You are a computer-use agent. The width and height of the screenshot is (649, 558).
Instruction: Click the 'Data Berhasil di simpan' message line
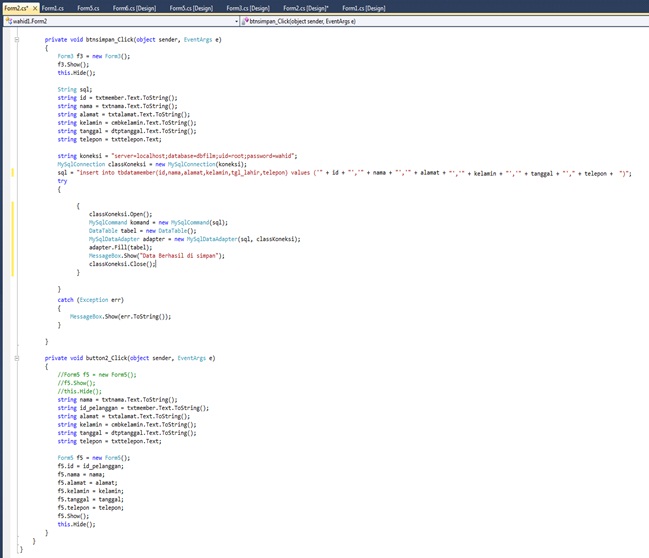click(156, 256)
